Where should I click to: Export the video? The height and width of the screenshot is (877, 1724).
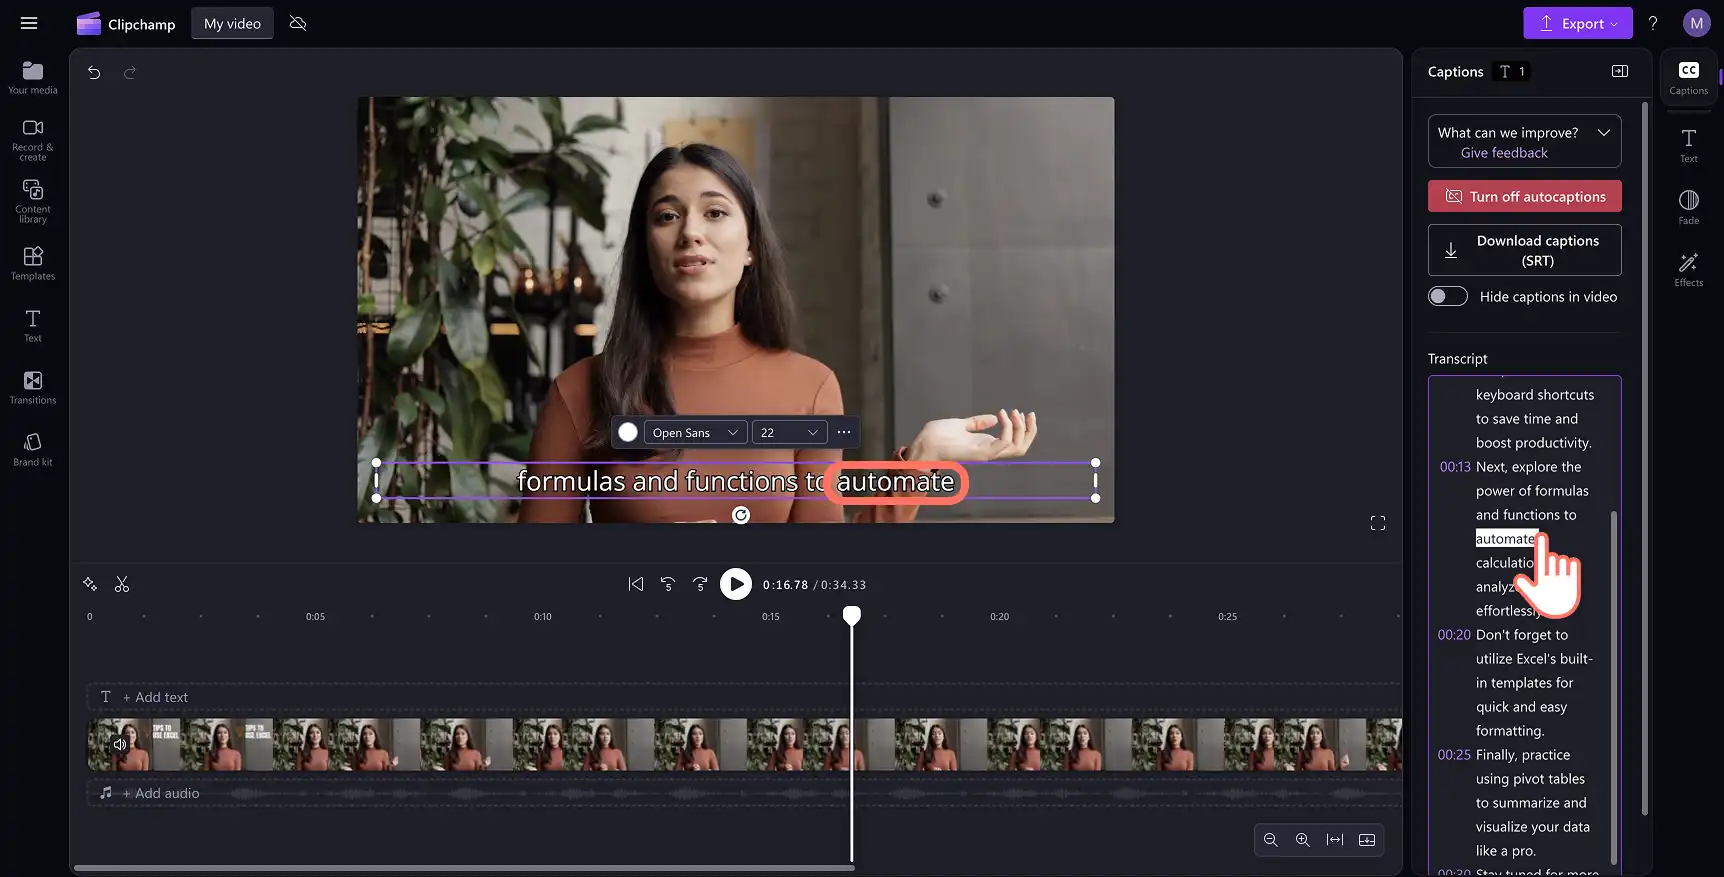(x=1577, y=23)
